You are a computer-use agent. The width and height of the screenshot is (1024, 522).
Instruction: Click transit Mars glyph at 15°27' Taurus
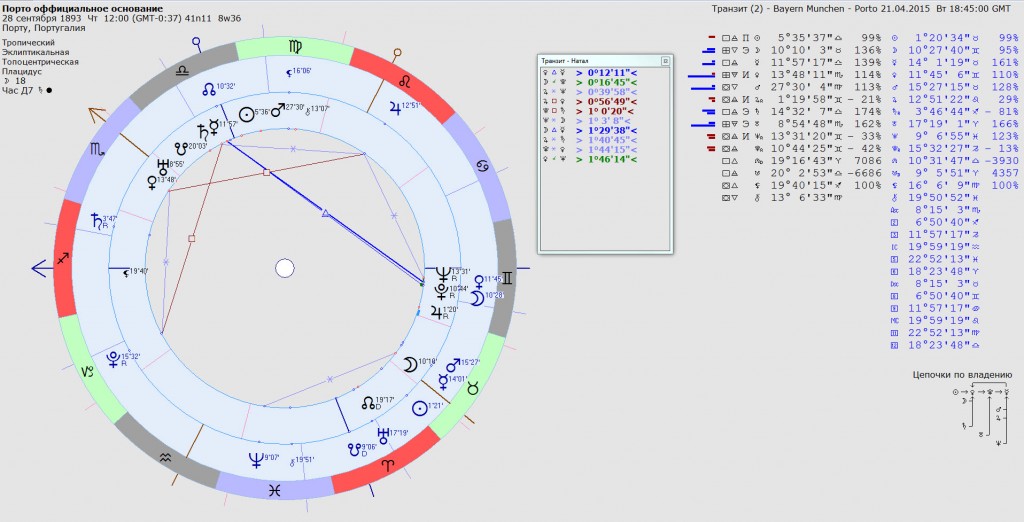(x=453, y=365)
